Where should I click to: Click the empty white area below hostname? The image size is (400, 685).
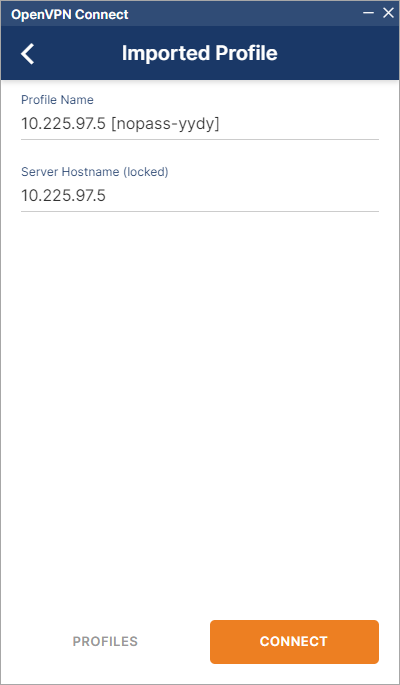point(200,393)
